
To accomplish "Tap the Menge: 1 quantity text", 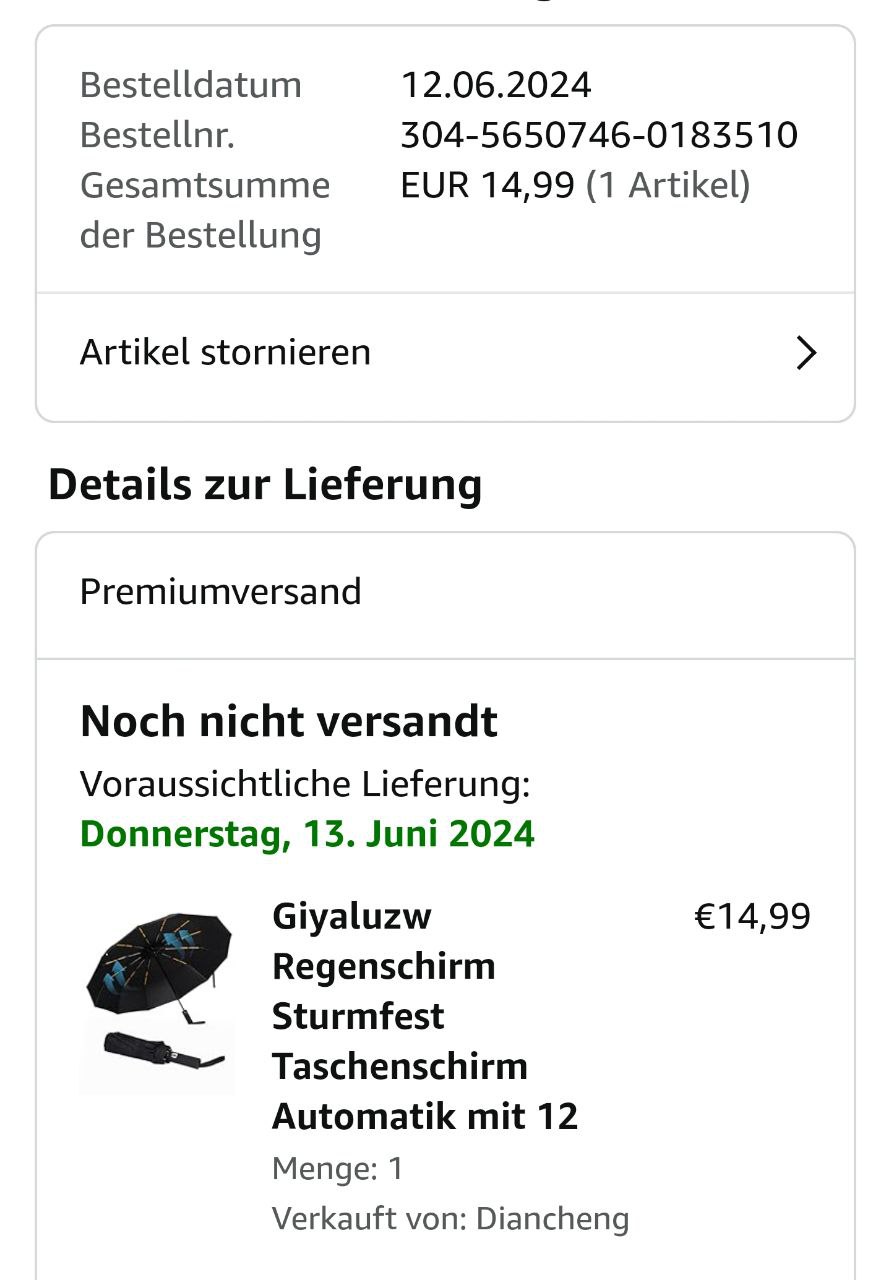I will [x=337, y=1168].
